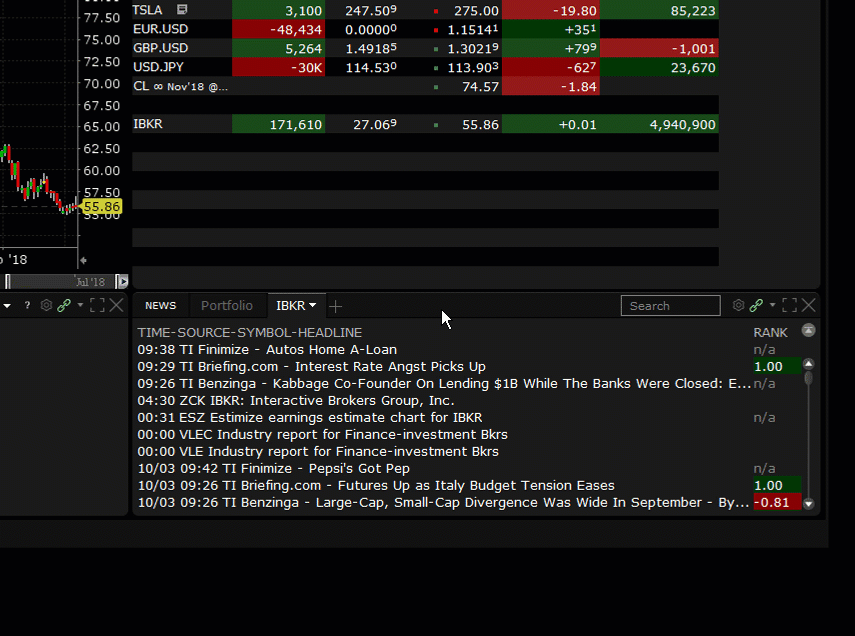Click left-pointing arrow below chart price axis
Viewport: 855px width, 636px height.
(x=83, y=261)
